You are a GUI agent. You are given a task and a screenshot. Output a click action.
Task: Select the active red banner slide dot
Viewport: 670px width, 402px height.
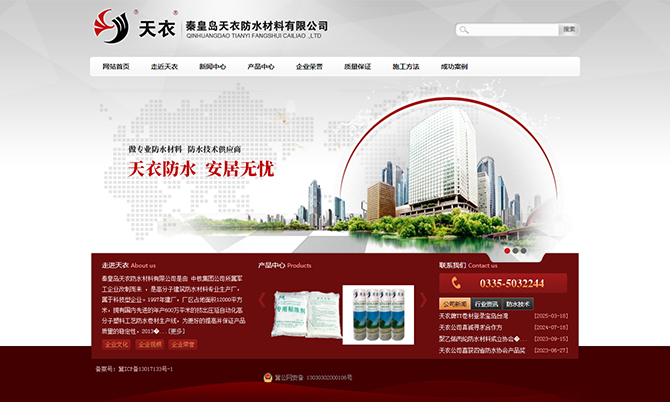tap(508, 250)
